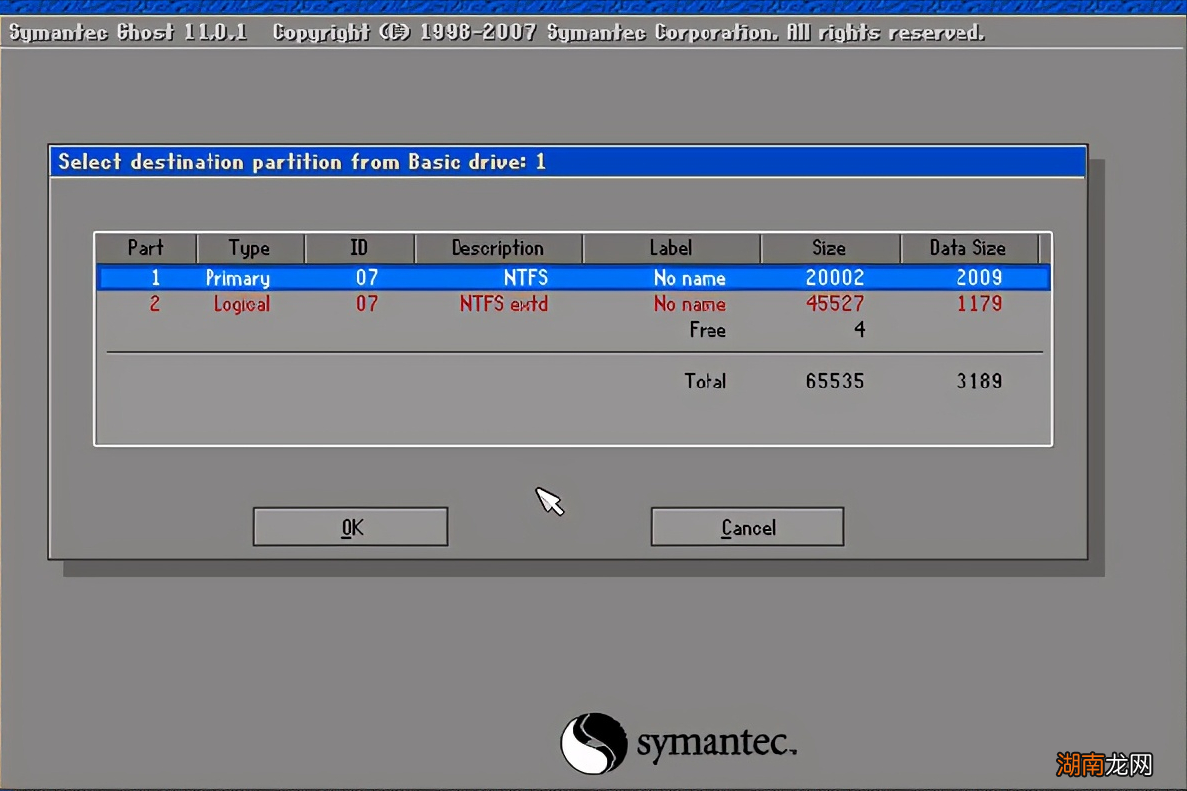Click the ID column header
The image size is (1187, 791).
(x=359, y=248)
